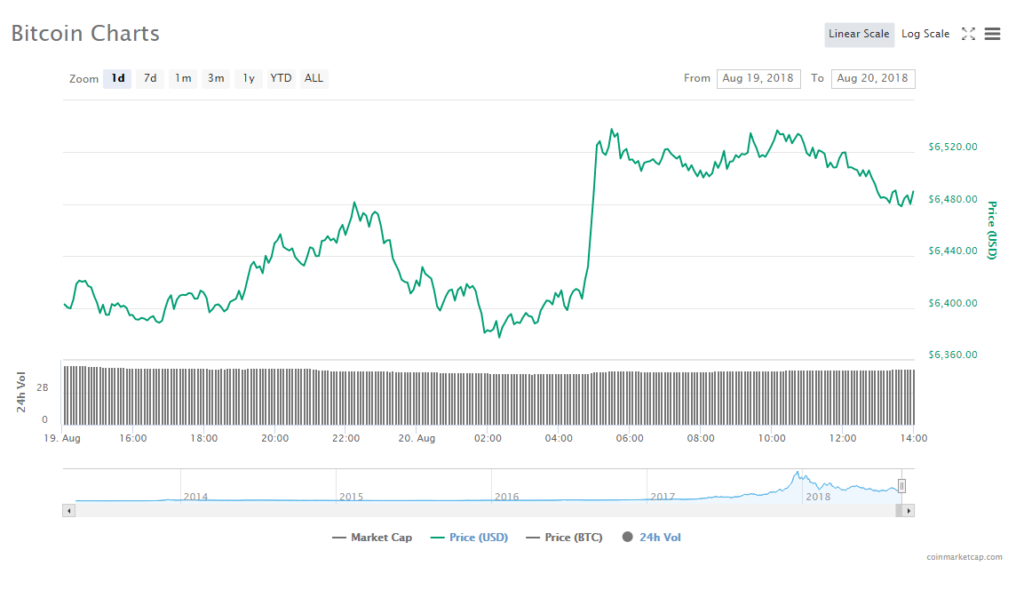Select the 7d zoom range

tap(150, 78)
